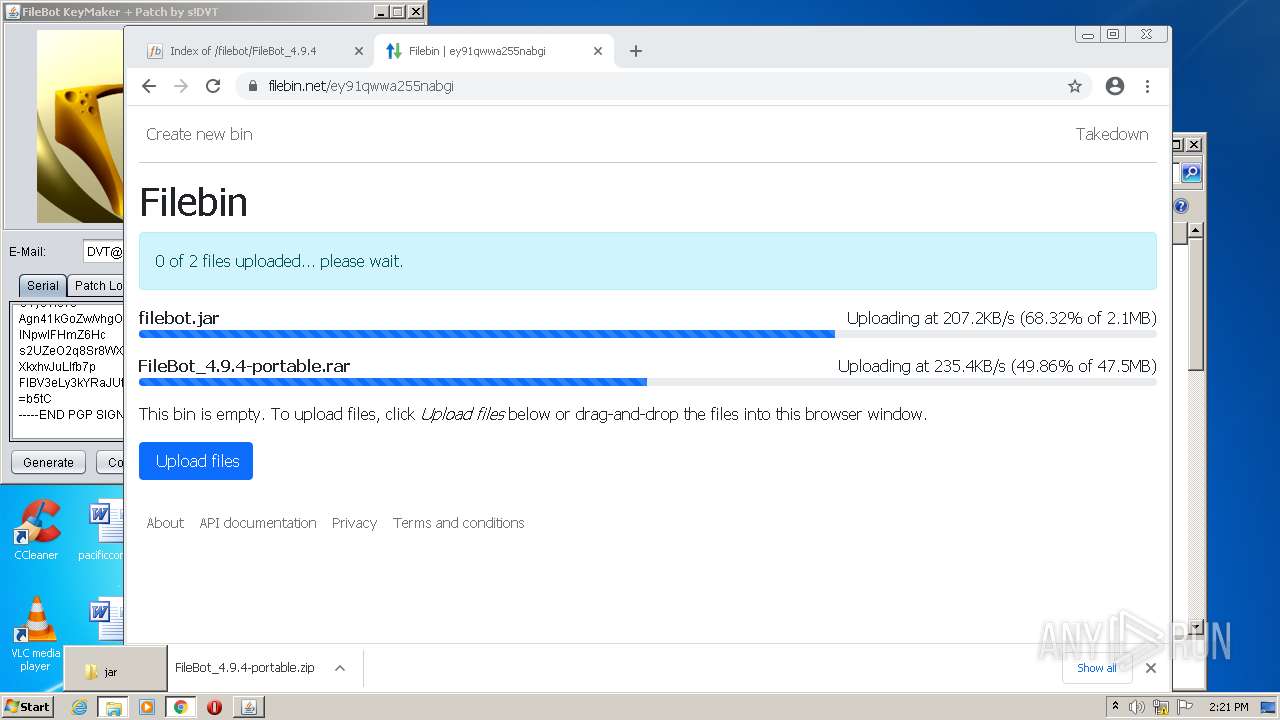This screenshot has width=1280, height=720.
Task: Go back using Chrome's back arrow
Action: (149, 86)
